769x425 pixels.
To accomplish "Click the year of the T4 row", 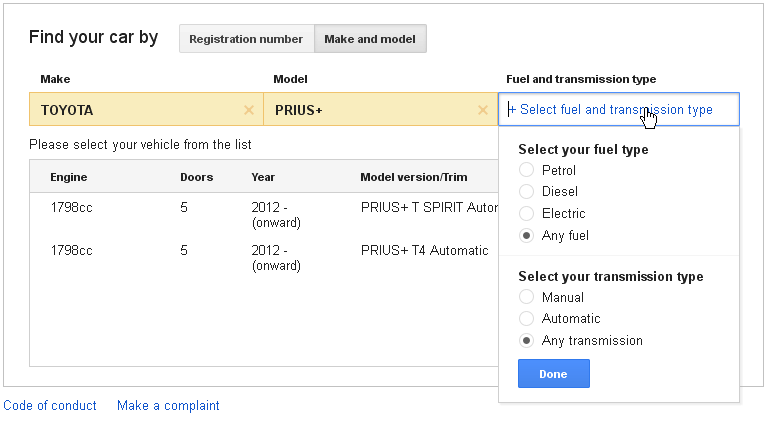I will tap(276, 258).
